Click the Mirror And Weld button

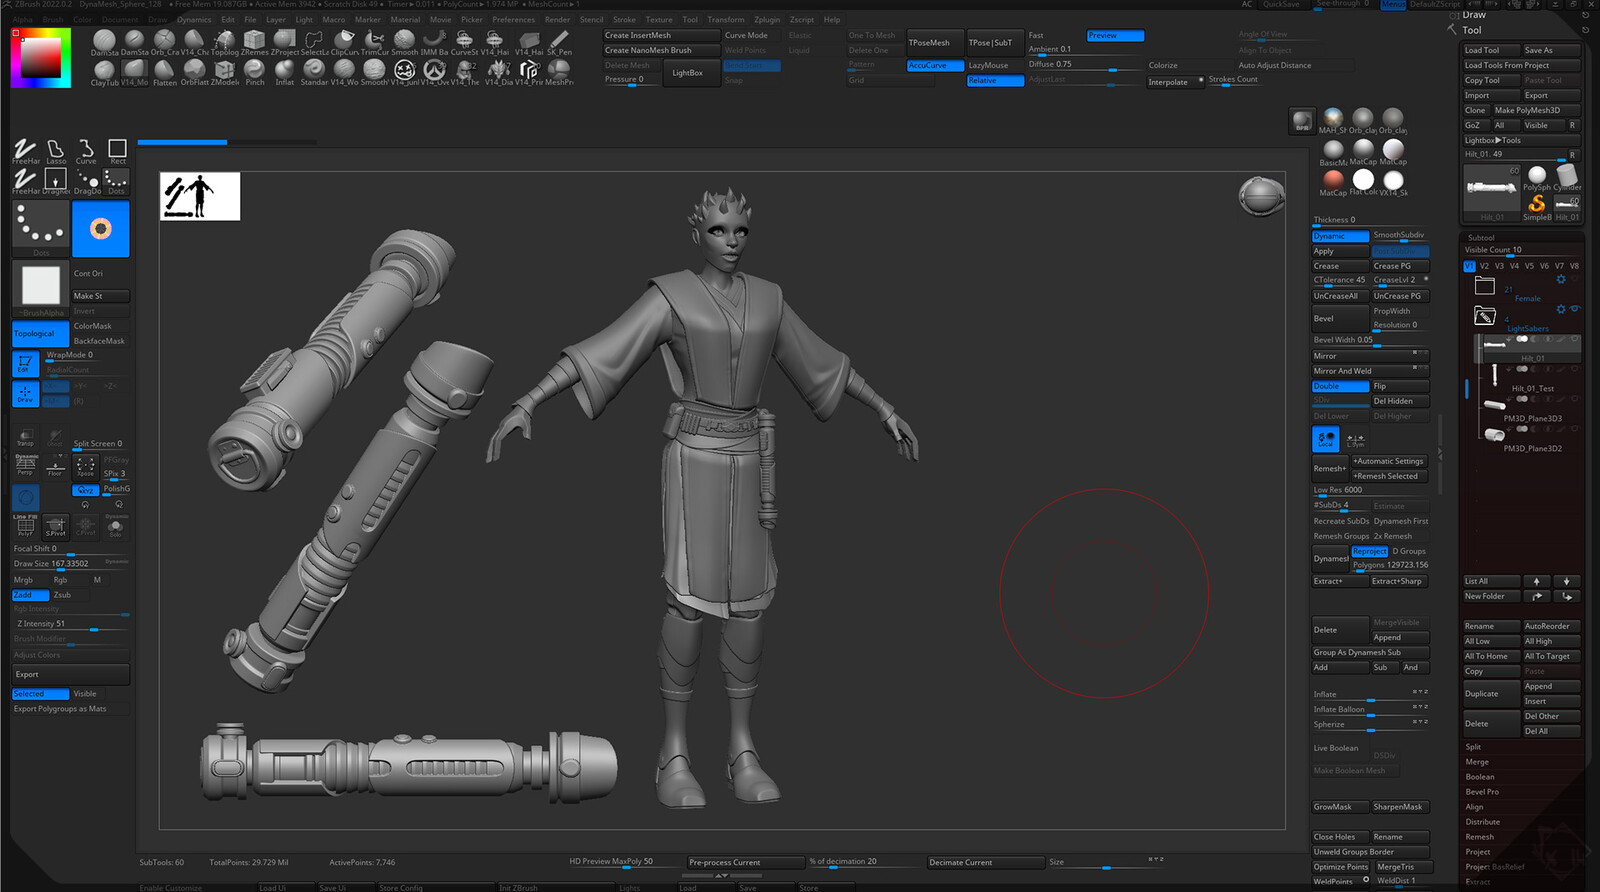pos(1370,371)
